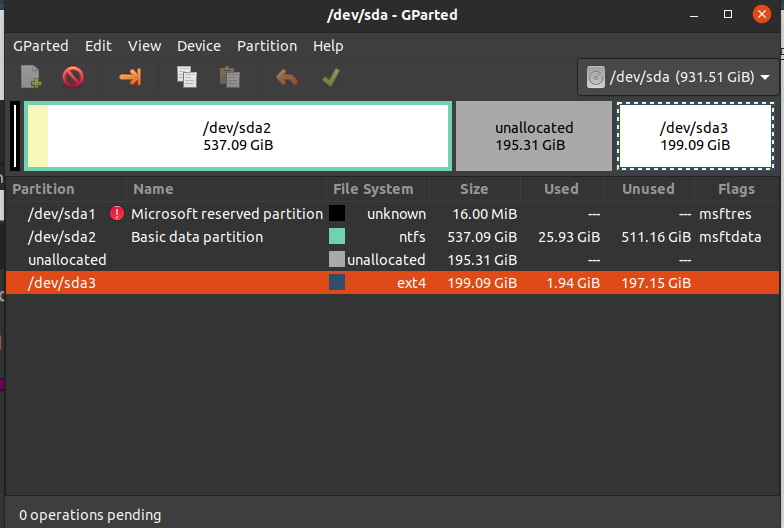Select the /dev/sda3 partition row
This screenshot has width=784, height=528.
[x=392, y=283]
